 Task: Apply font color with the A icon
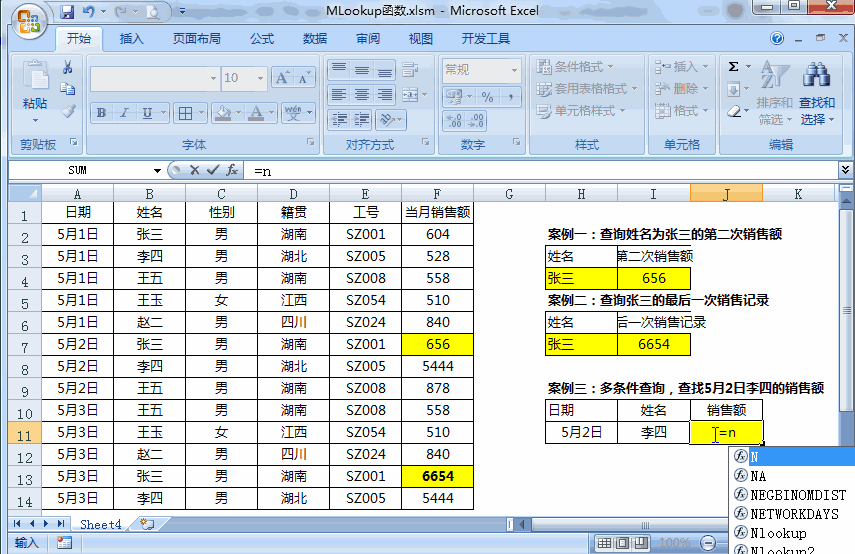(x=256, y=113)
